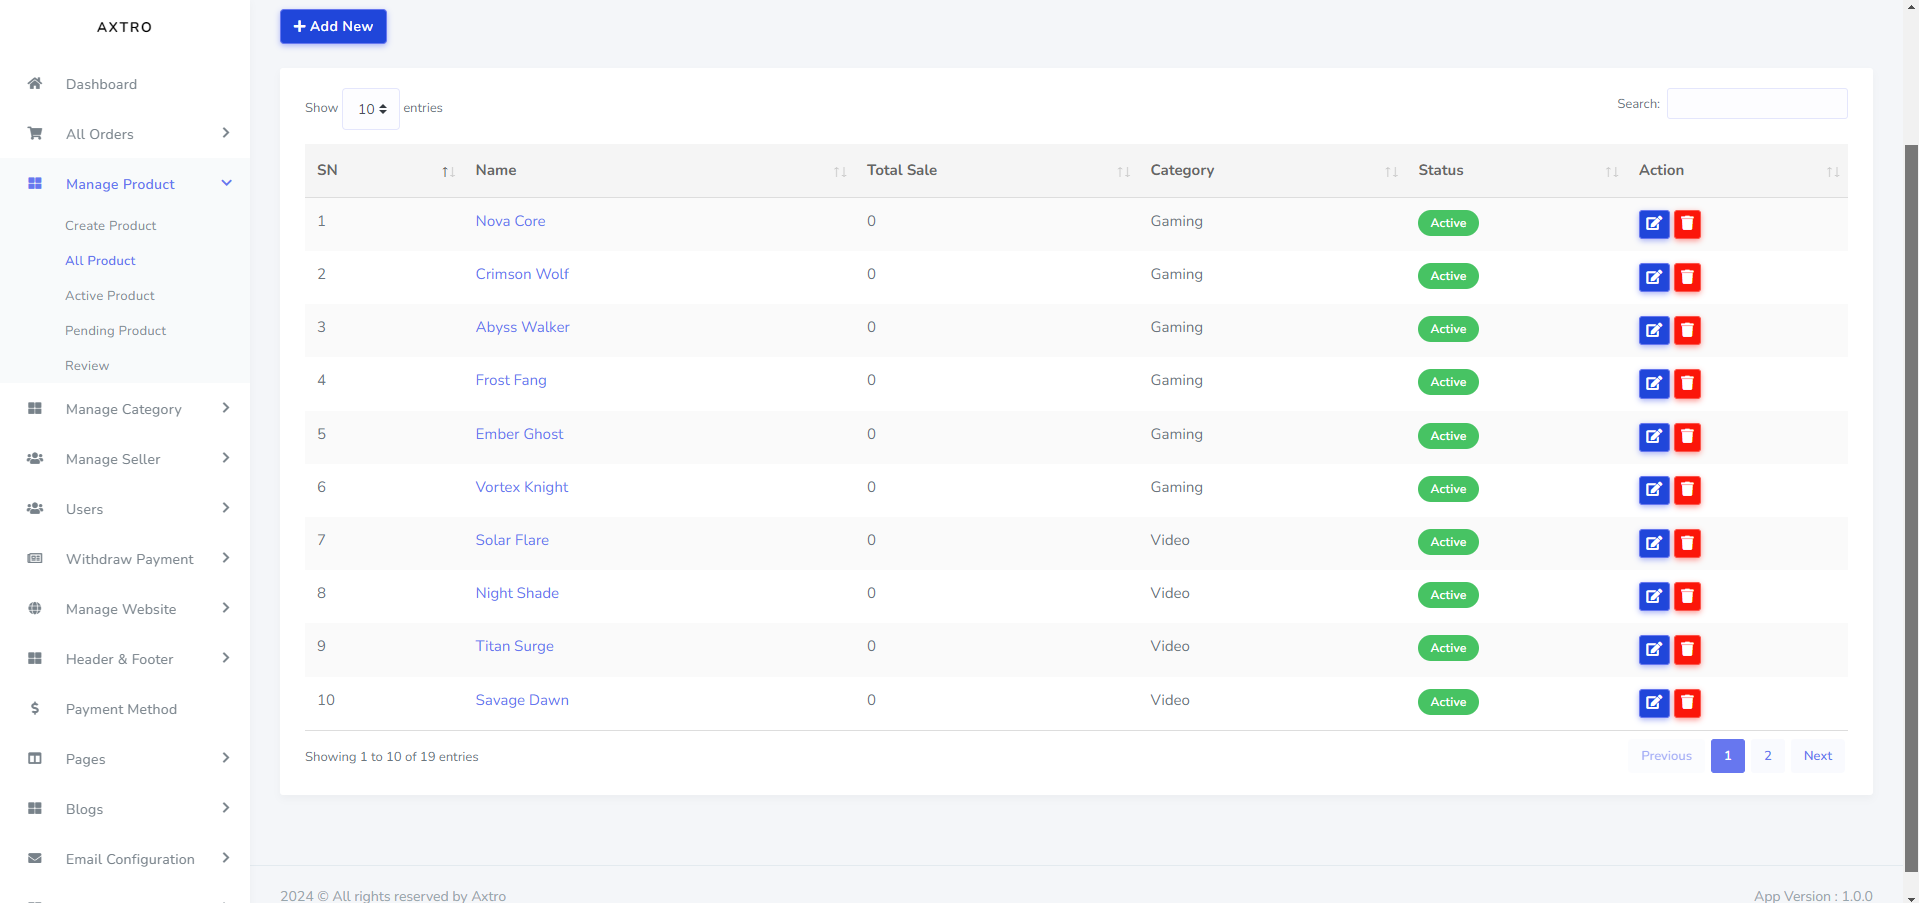
Task: Sort table by SN column
Action: click(x=448, y=172)
